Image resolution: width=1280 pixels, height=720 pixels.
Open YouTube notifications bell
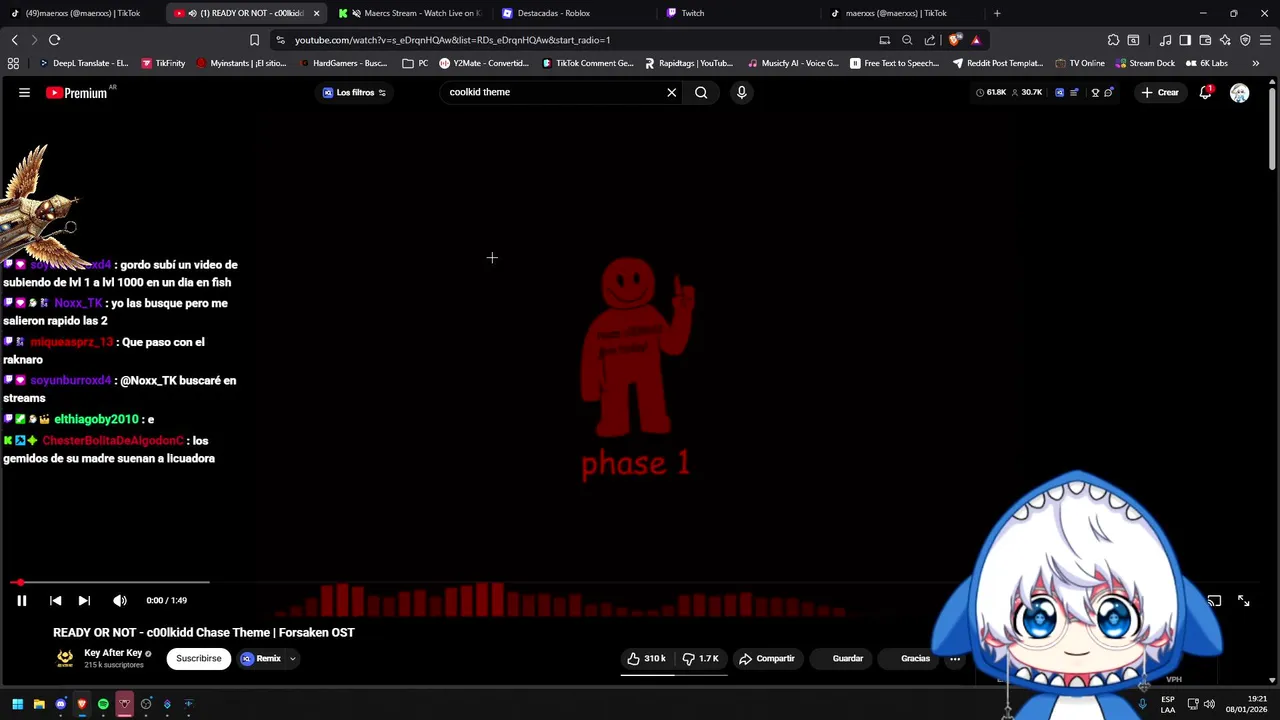1206,92
